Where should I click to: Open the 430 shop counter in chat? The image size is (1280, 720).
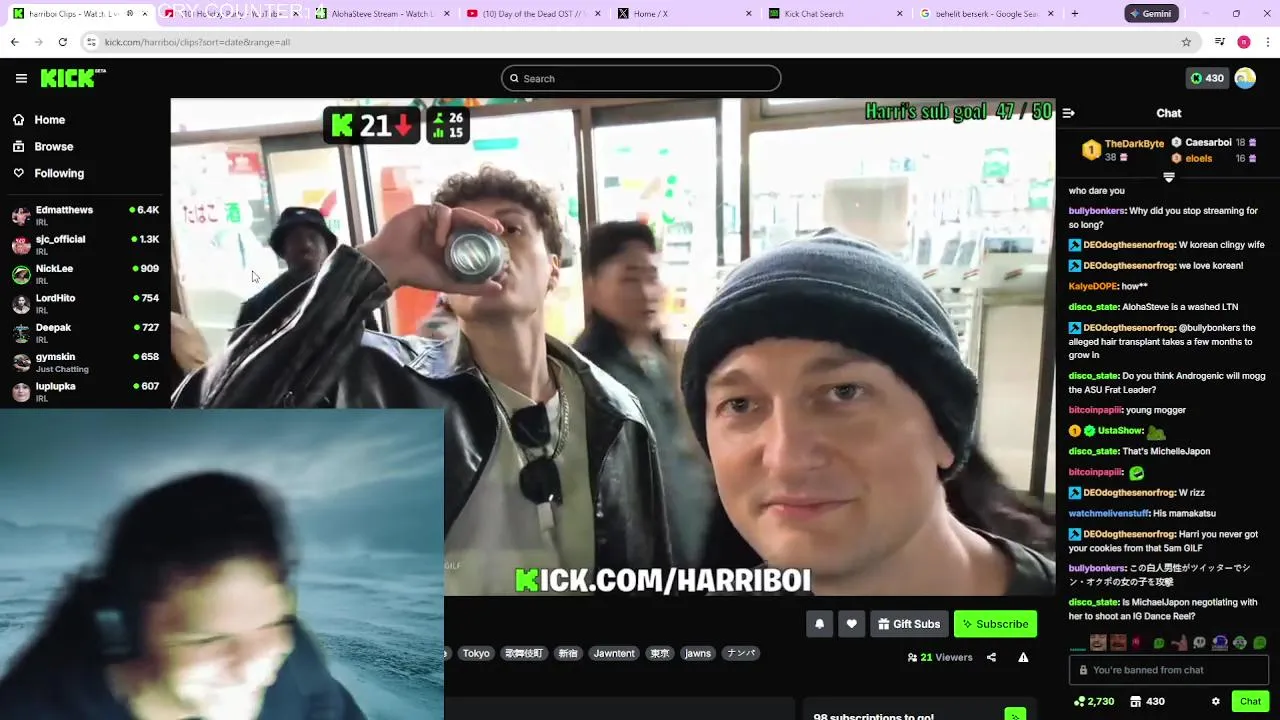tap(1147, 701)
